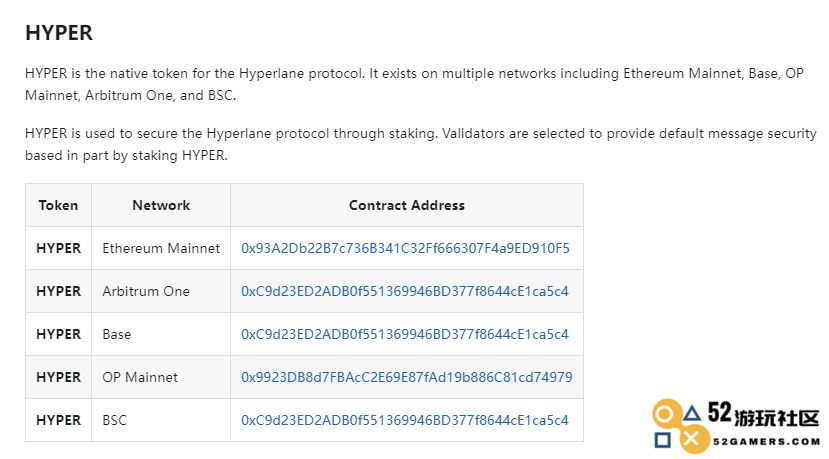Click the blue square in the watermark logo
Image resolution: width=829 pixels, height=459 pixels.
coord(662,439)
